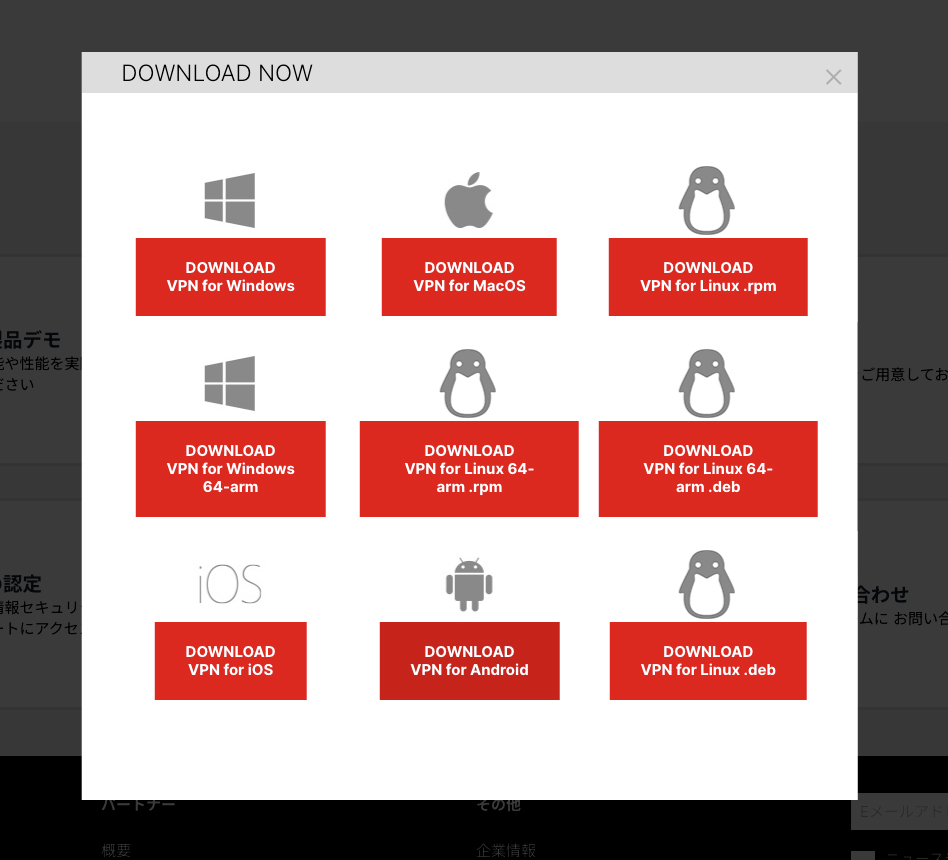Viewport: 948px width, 860px height.
Task: Download VPN for iOS
Action: 230,661
